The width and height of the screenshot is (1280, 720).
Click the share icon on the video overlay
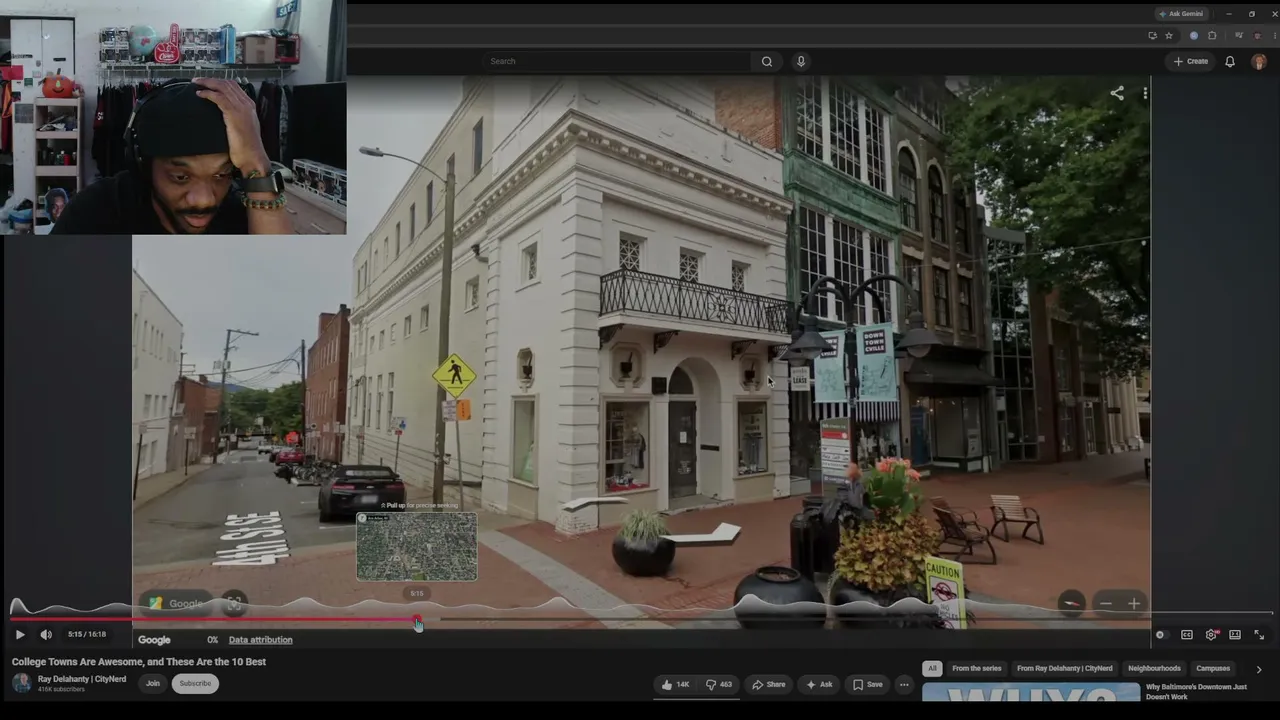coord(1117,93)
